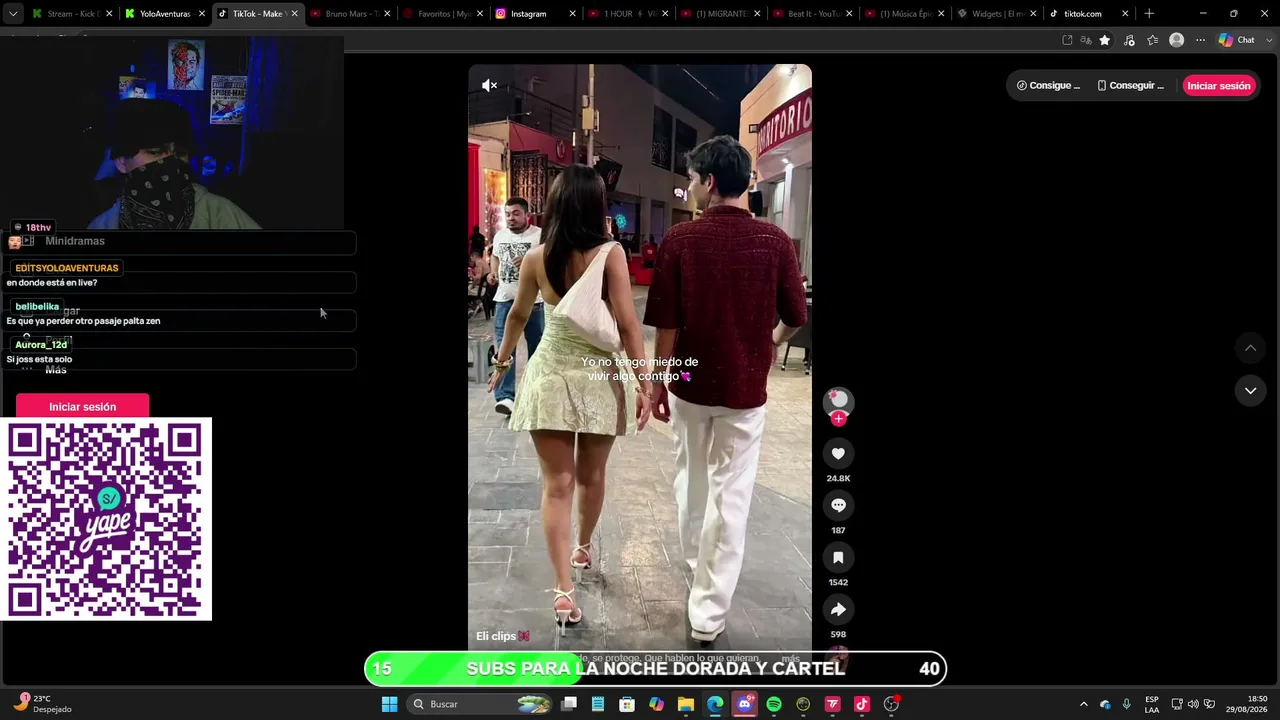Click the Iniciar sesión button in the left sidebar
This screenshot has height=720, width=1280.
click(82, 407)
